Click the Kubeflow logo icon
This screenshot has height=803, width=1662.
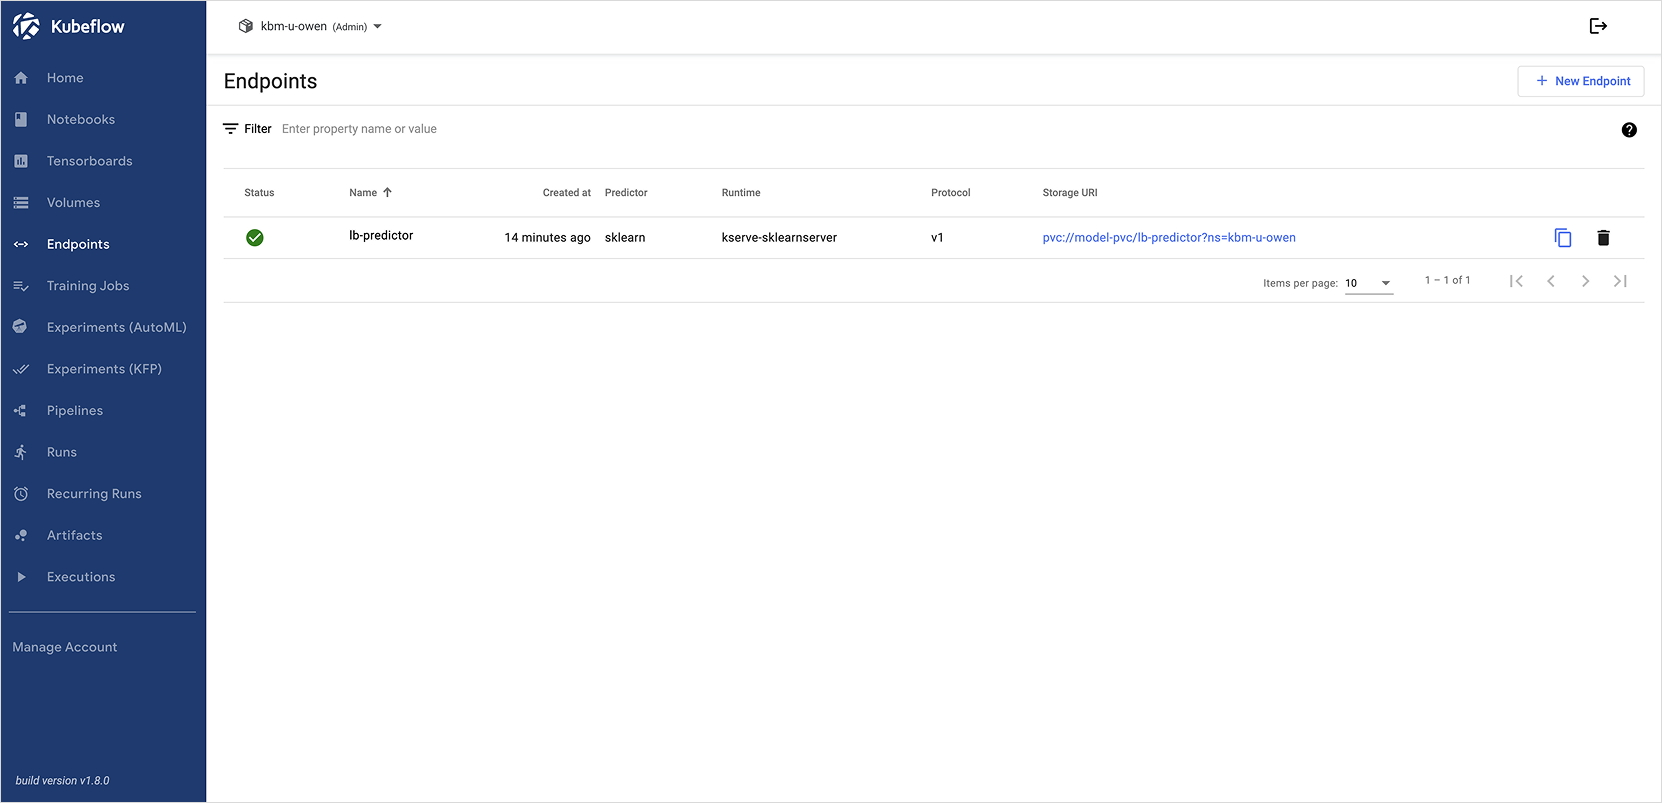[x=26, y=26]
